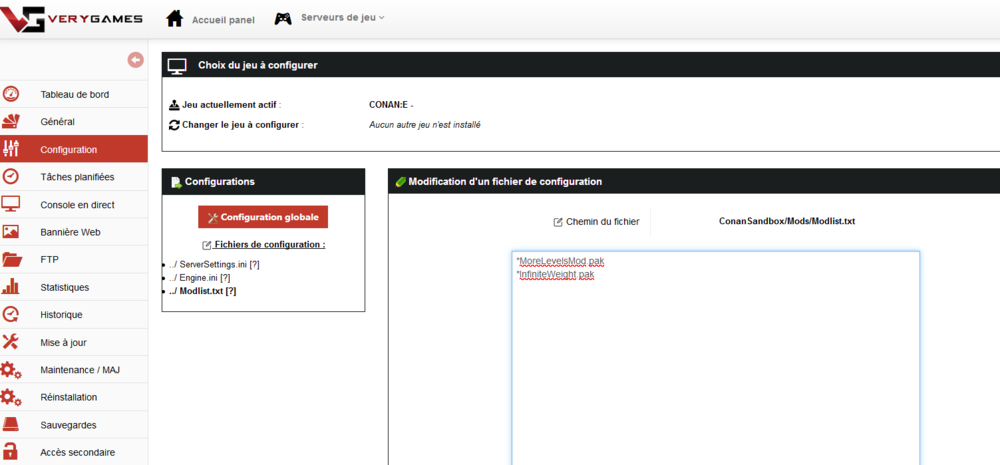The width and height of the screenshot is (1000, 465).
Task: Click the FTP folder icon
Action: [x=11, y=260]
